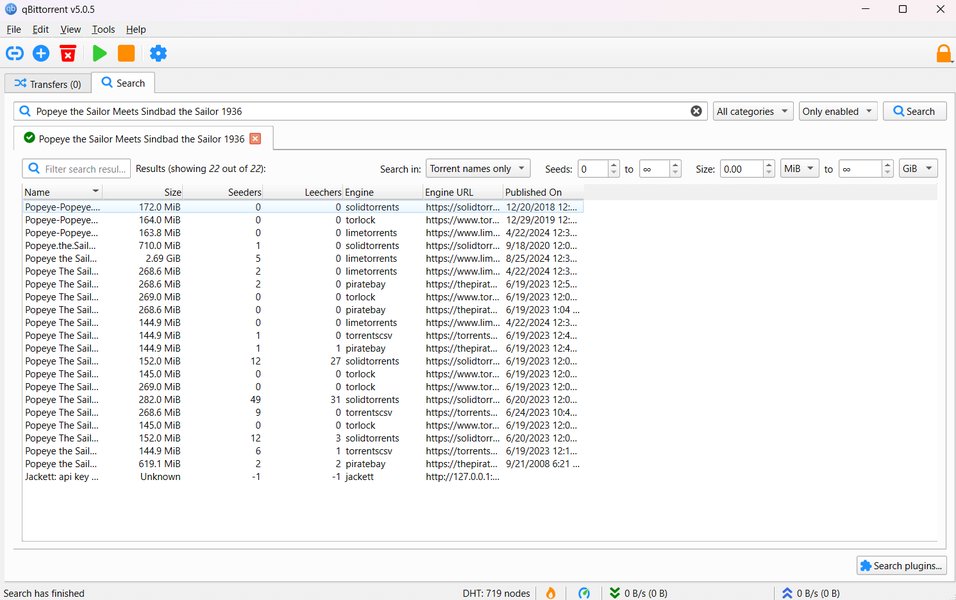Open the Edit menu
The width and height of the screenshot is (956, 600).
point(40,29)
